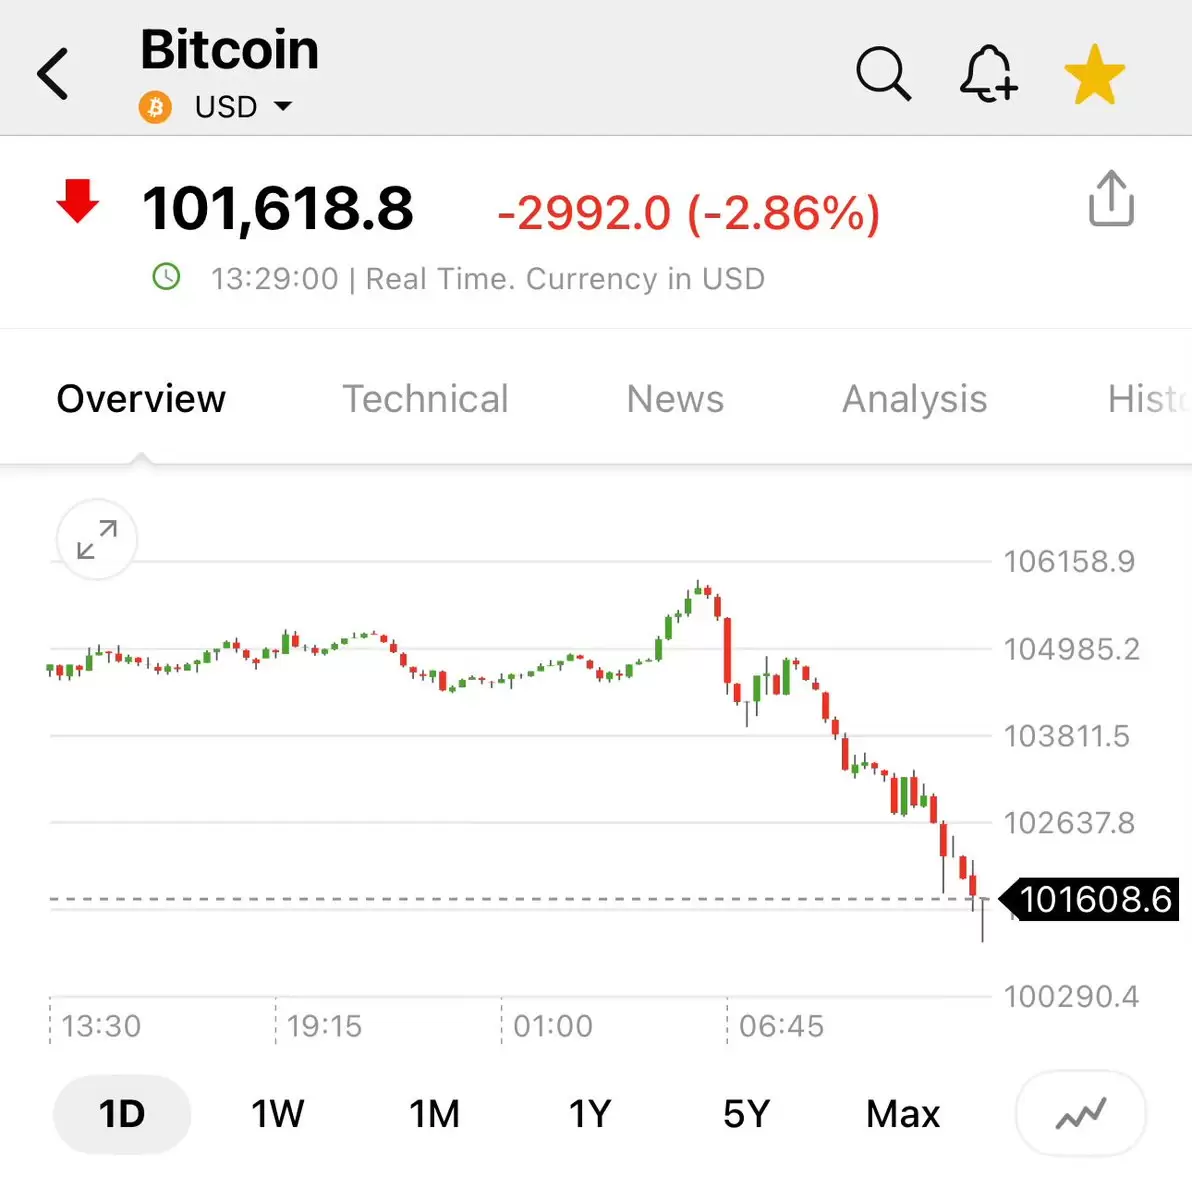Select the 1D timeframe

tap(122, 1114)
